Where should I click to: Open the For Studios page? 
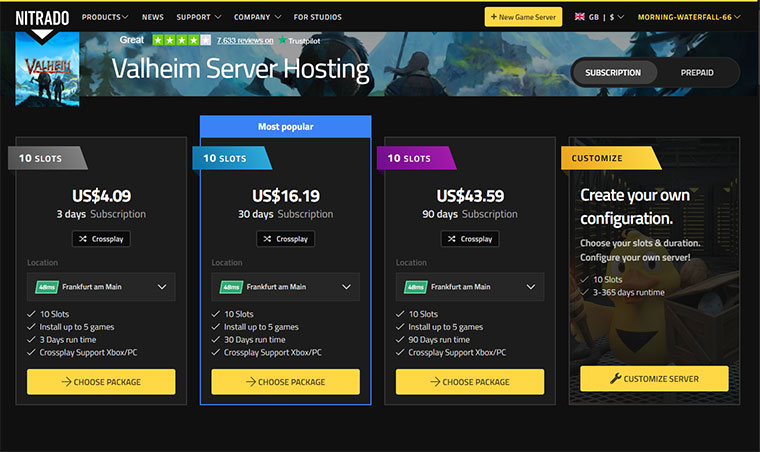[317, 17]
